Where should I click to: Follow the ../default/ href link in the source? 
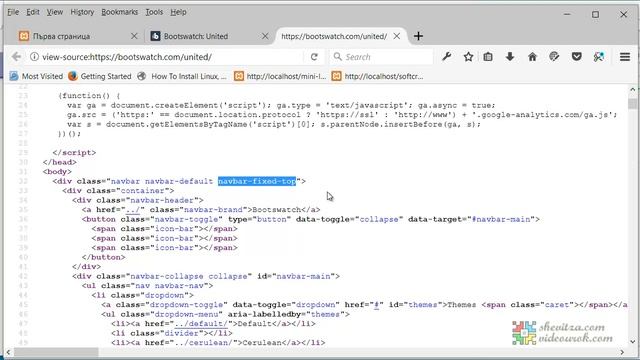click(200, 324)
